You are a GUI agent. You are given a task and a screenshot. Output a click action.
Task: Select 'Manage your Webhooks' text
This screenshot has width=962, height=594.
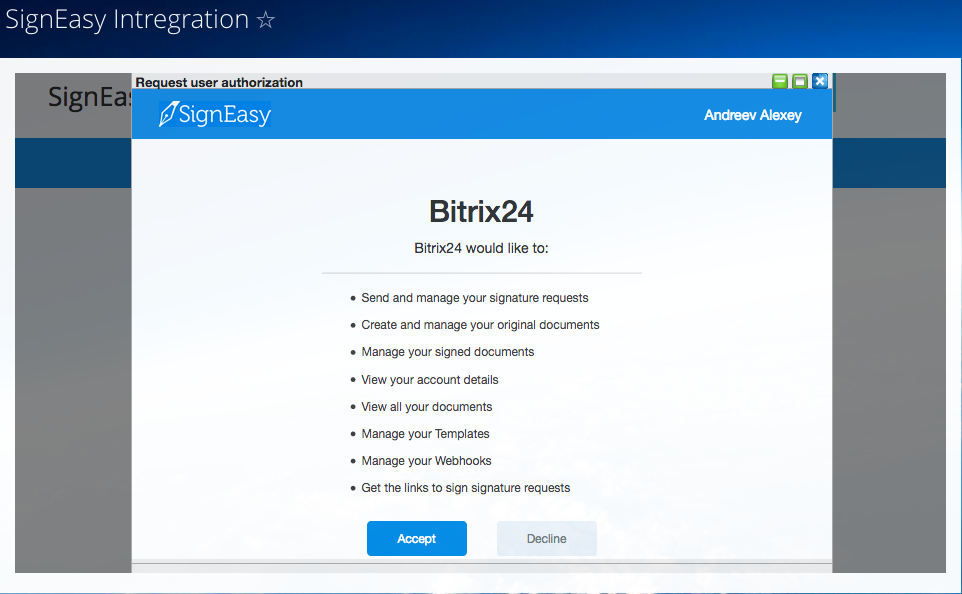[x=426, y=461]
